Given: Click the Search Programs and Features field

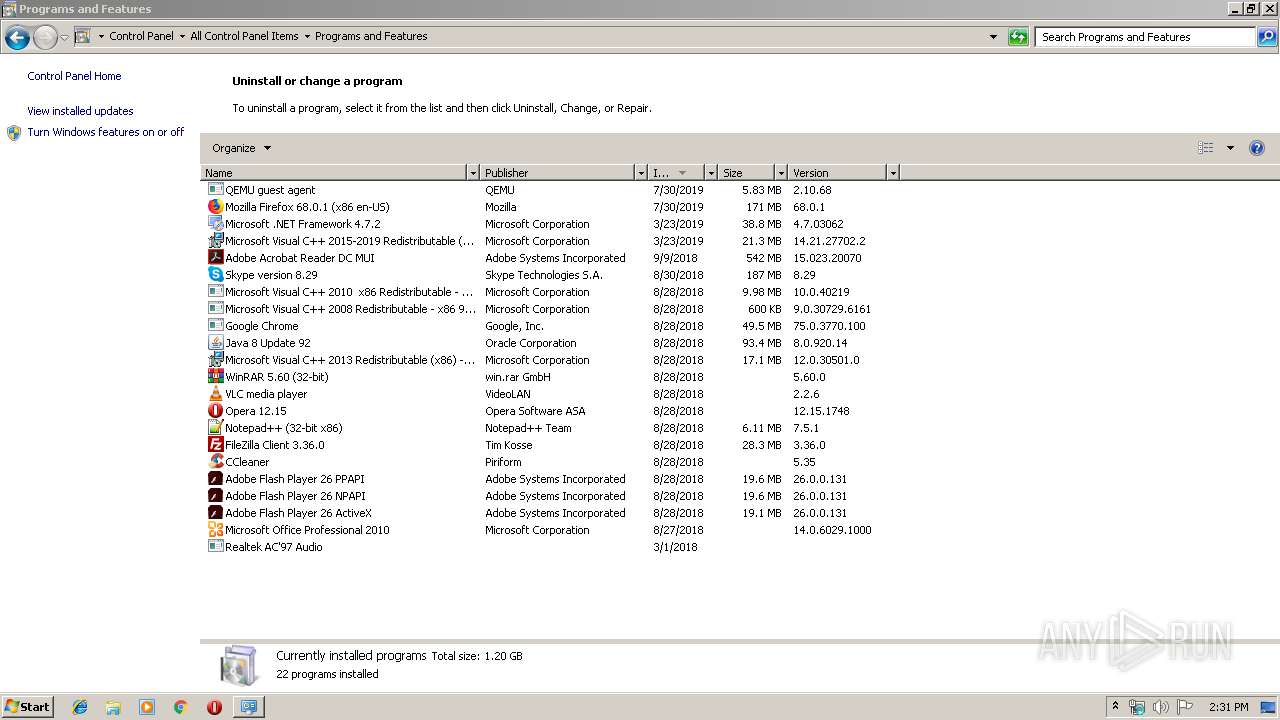Looking at the screenshot, I should pyautogui.click(x=1145, y=37).
